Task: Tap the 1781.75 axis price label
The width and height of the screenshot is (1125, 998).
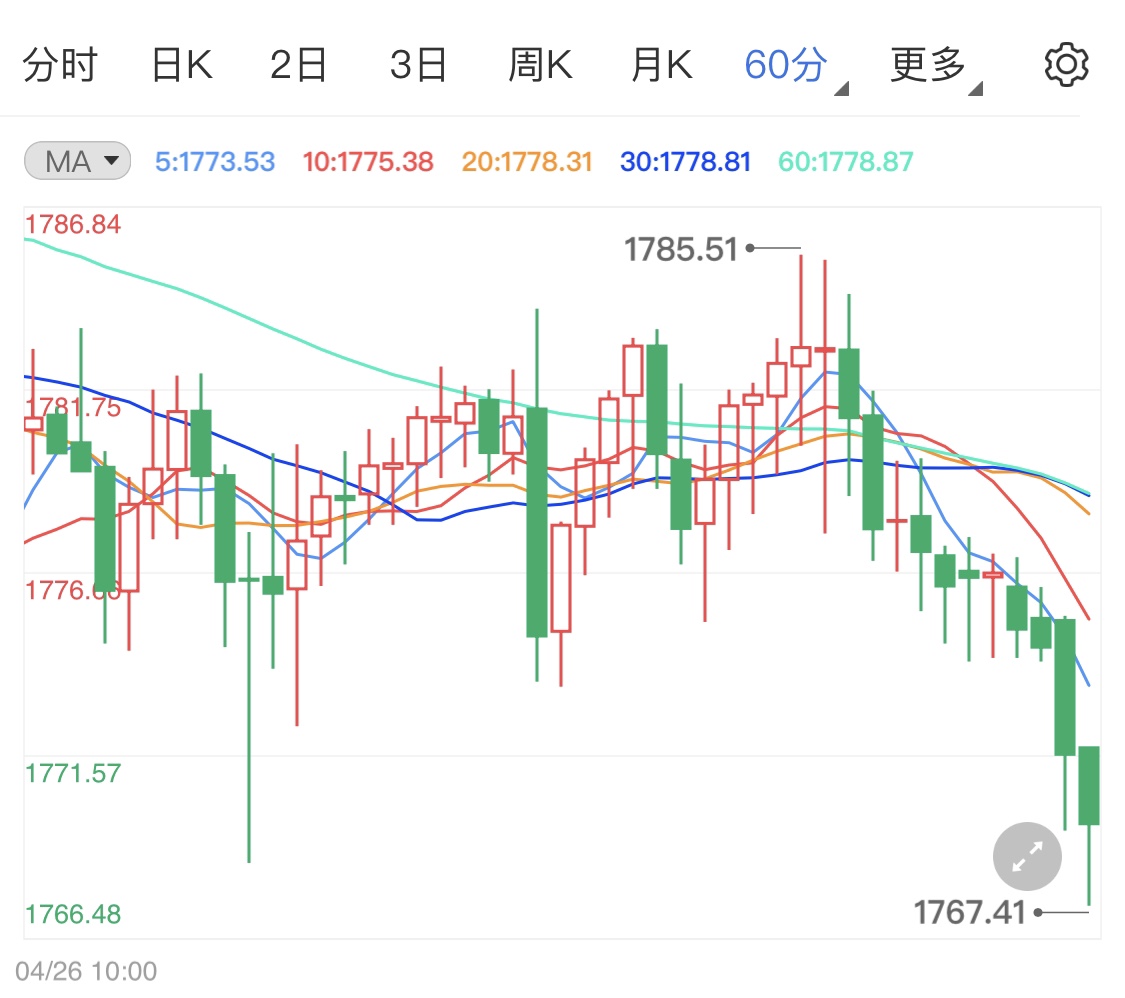Action: [73, 408]
